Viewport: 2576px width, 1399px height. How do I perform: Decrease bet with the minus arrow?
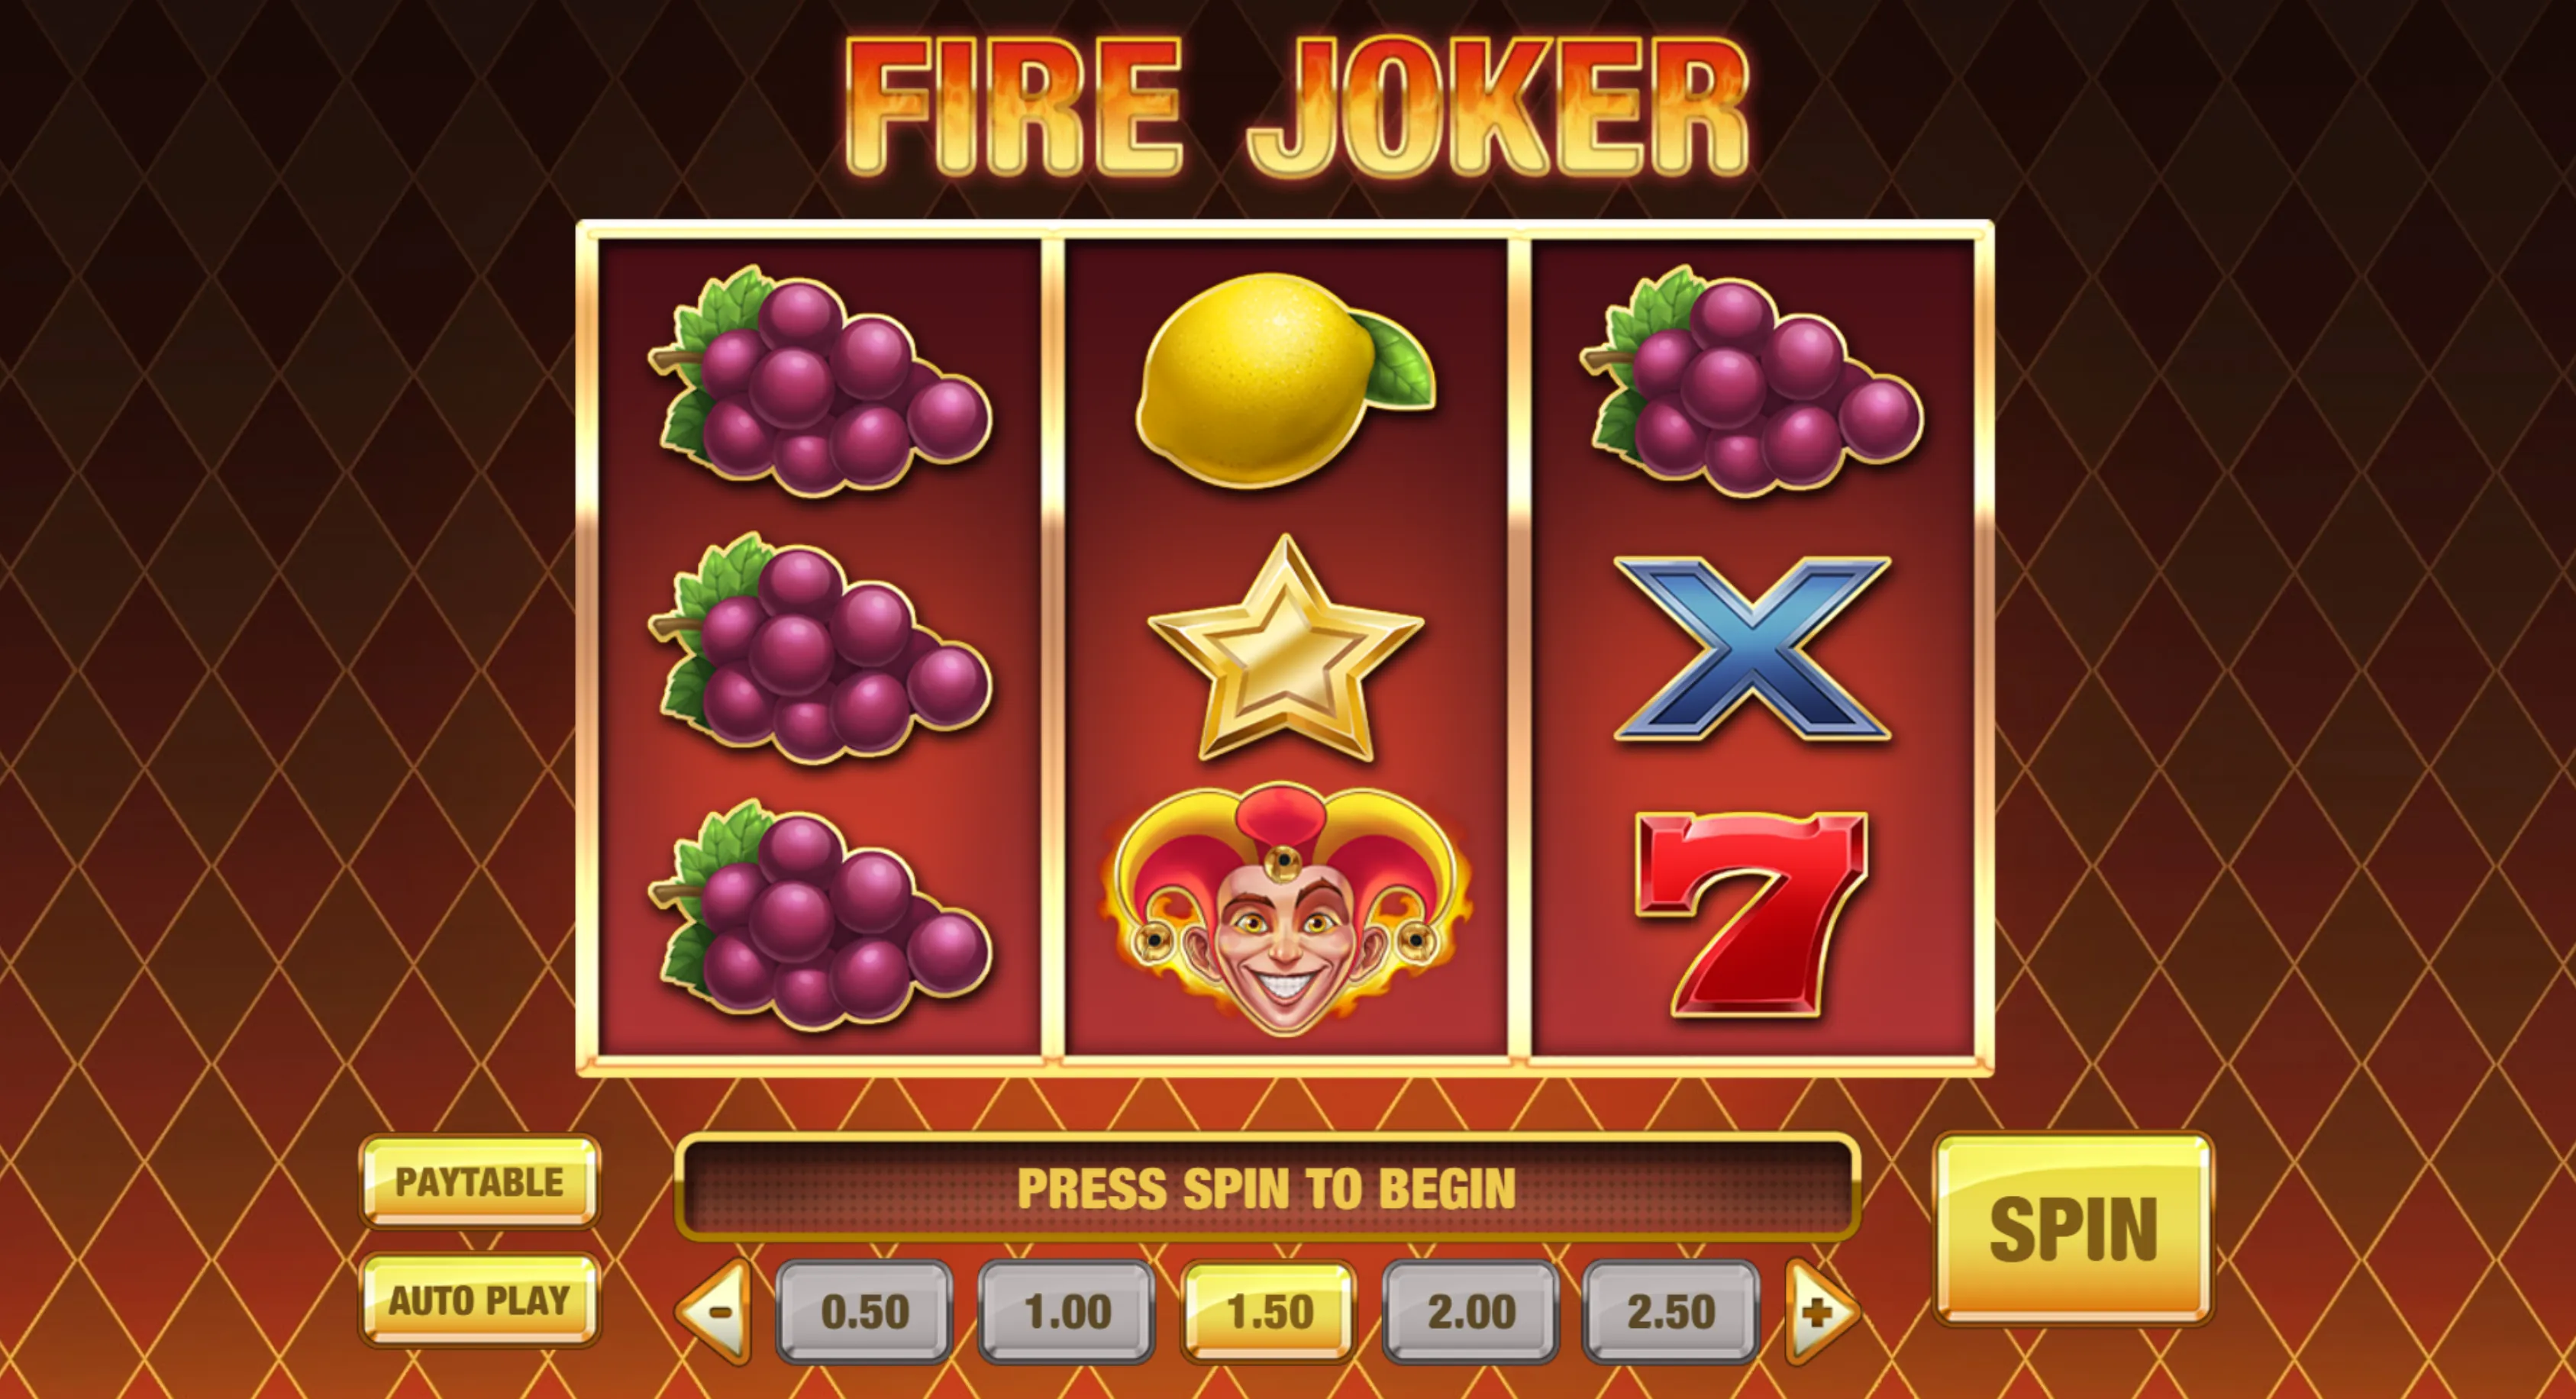(x=714, y=1312)
